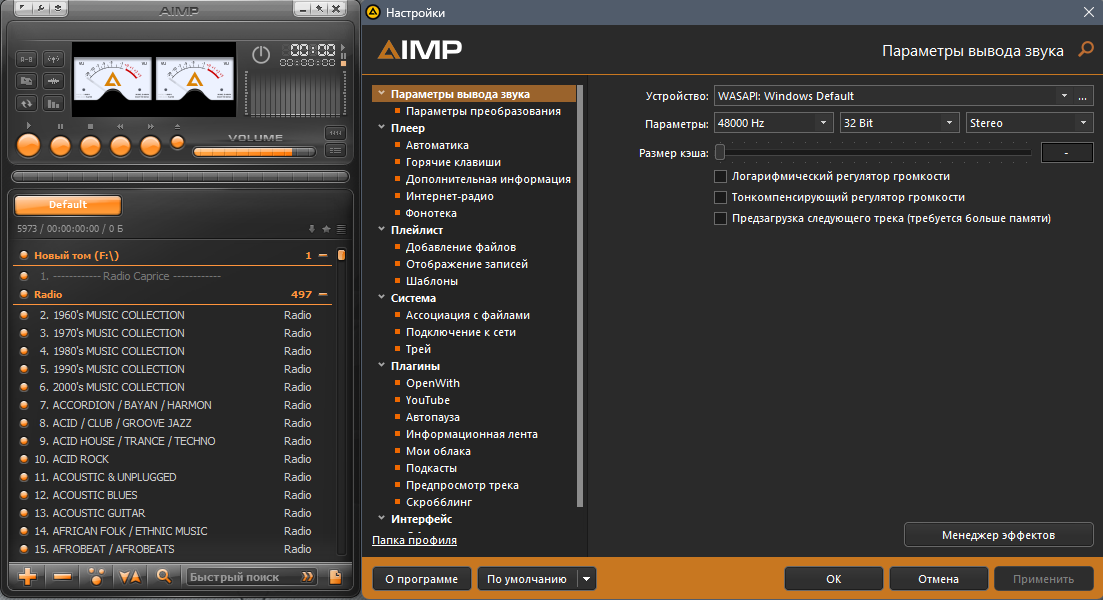The height and width of the screenshot is (600, 1103).
Task: Click the track seek bar in player
Action: click(x=180, y=177)
